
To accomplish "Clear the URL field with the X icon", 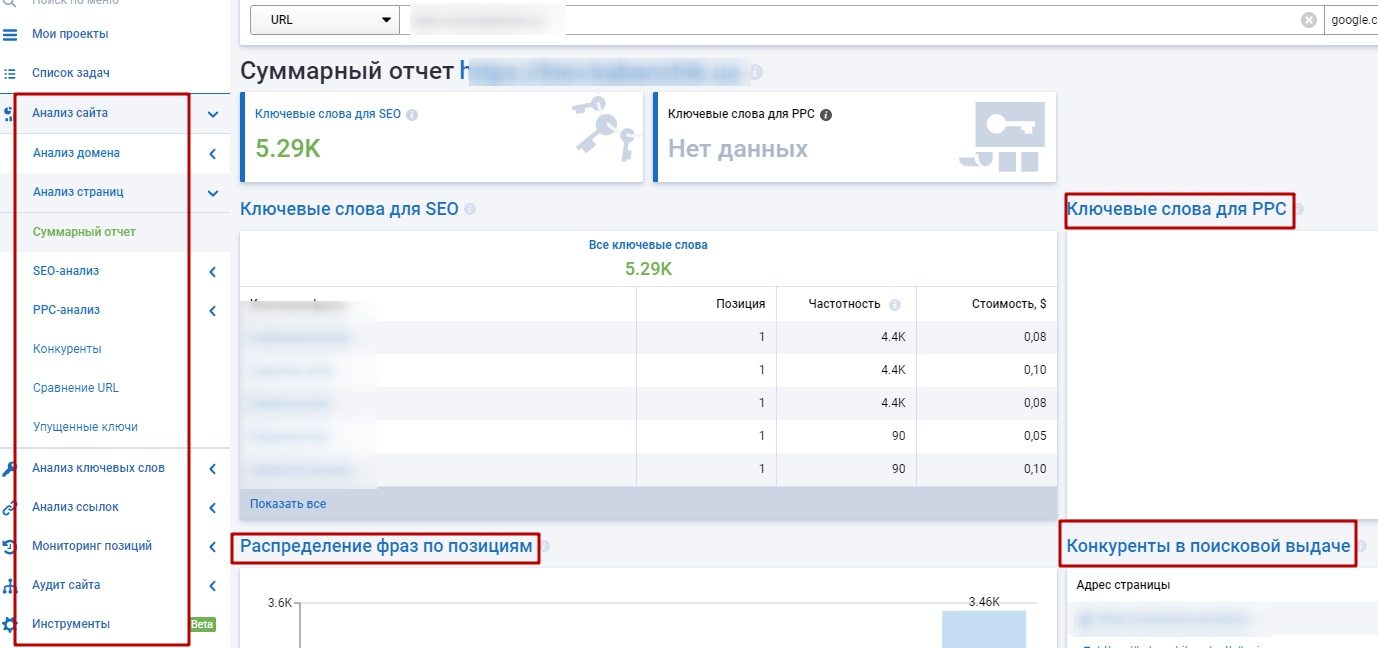I will click(x=1308, y=20).
